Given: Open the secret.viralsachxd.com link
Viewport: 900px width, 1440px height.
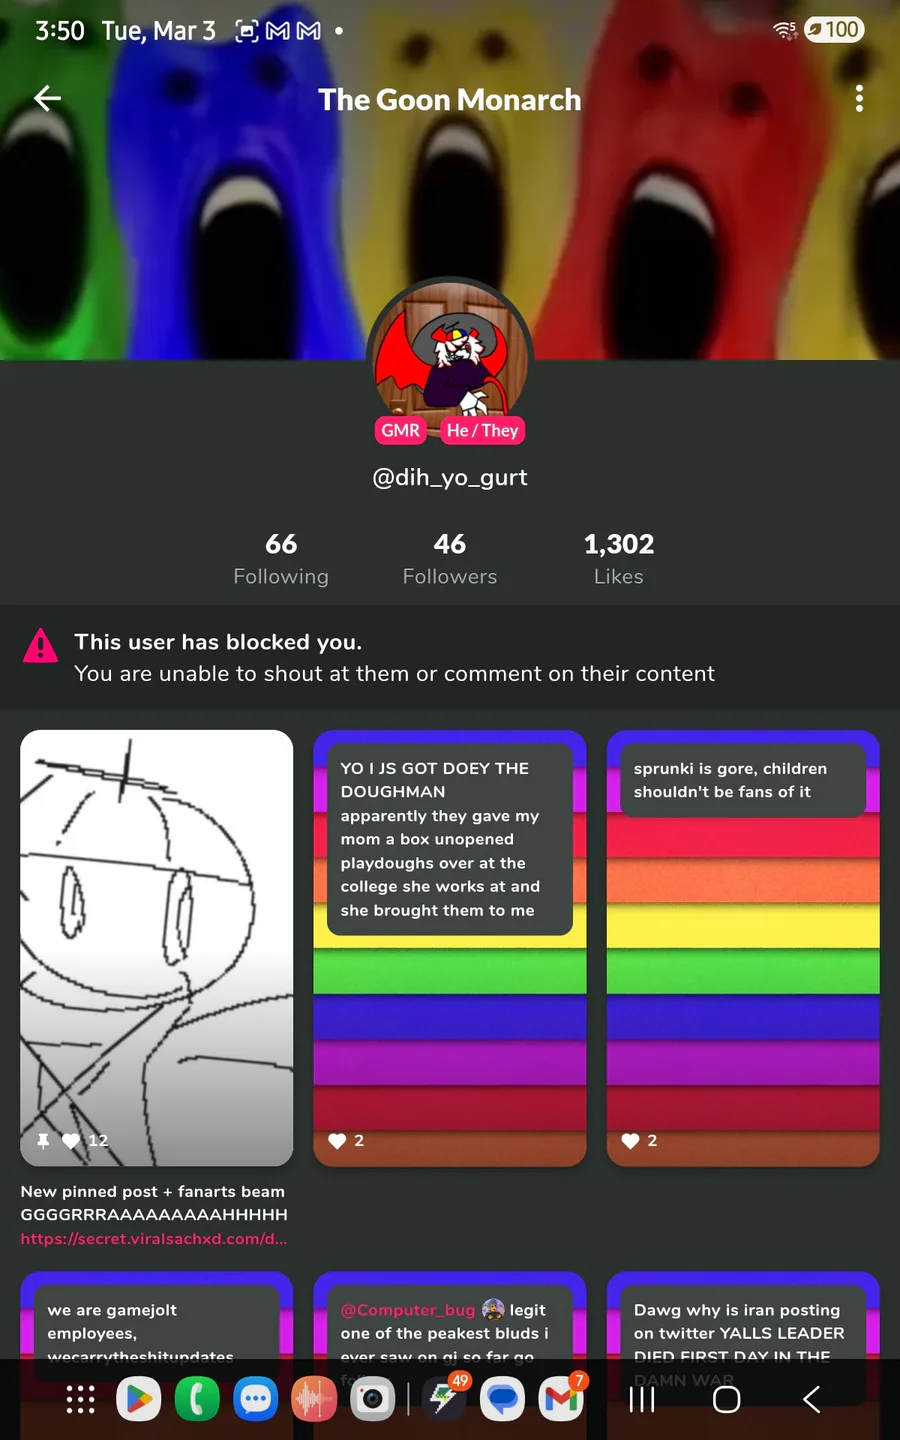Looking at the screenshot, I should (x=154, y=1239).
